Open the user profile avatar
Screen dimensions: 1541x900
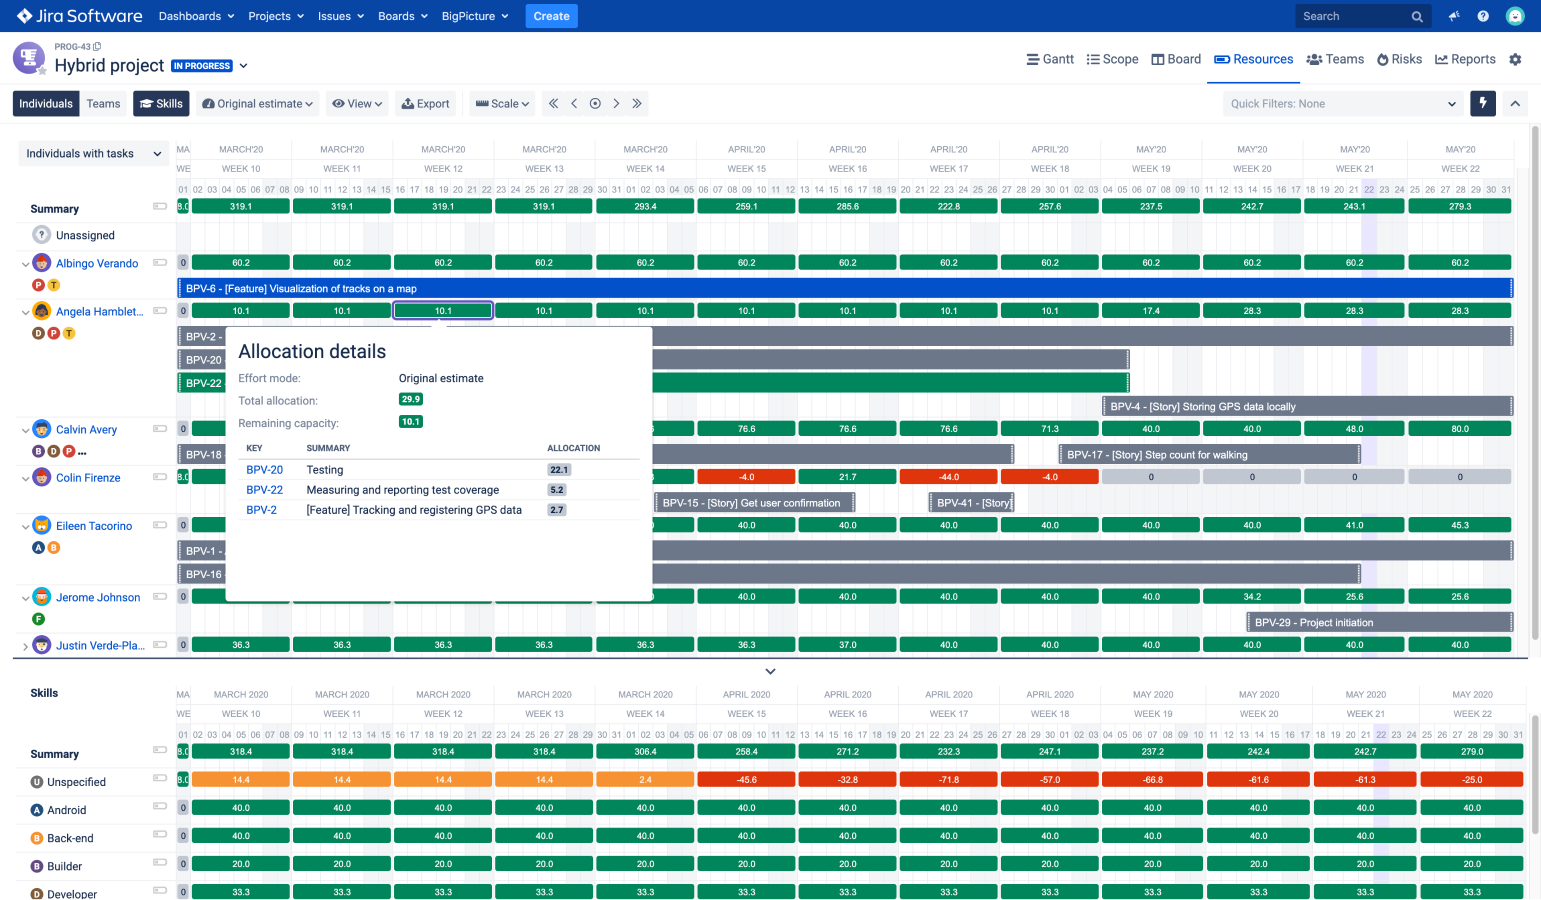tap(1515, 16)
